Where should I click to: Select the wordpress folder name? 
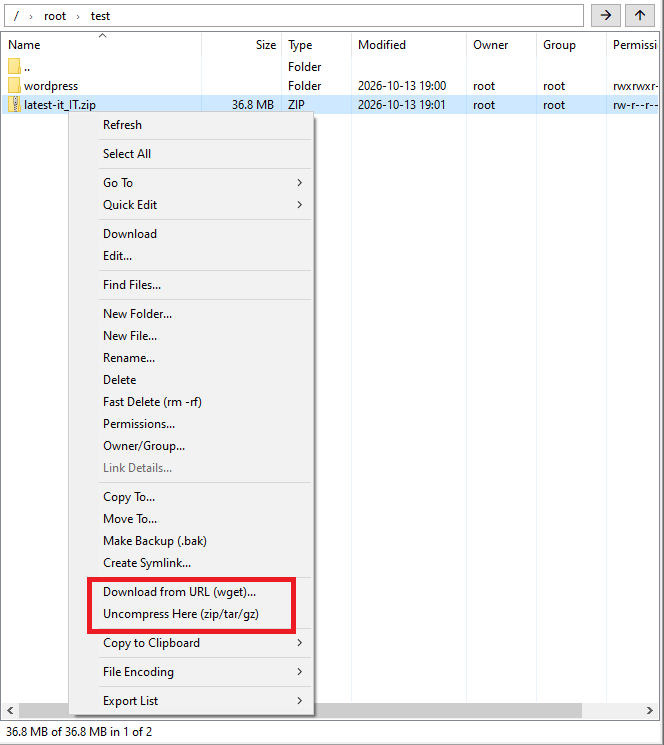point(51,86)
